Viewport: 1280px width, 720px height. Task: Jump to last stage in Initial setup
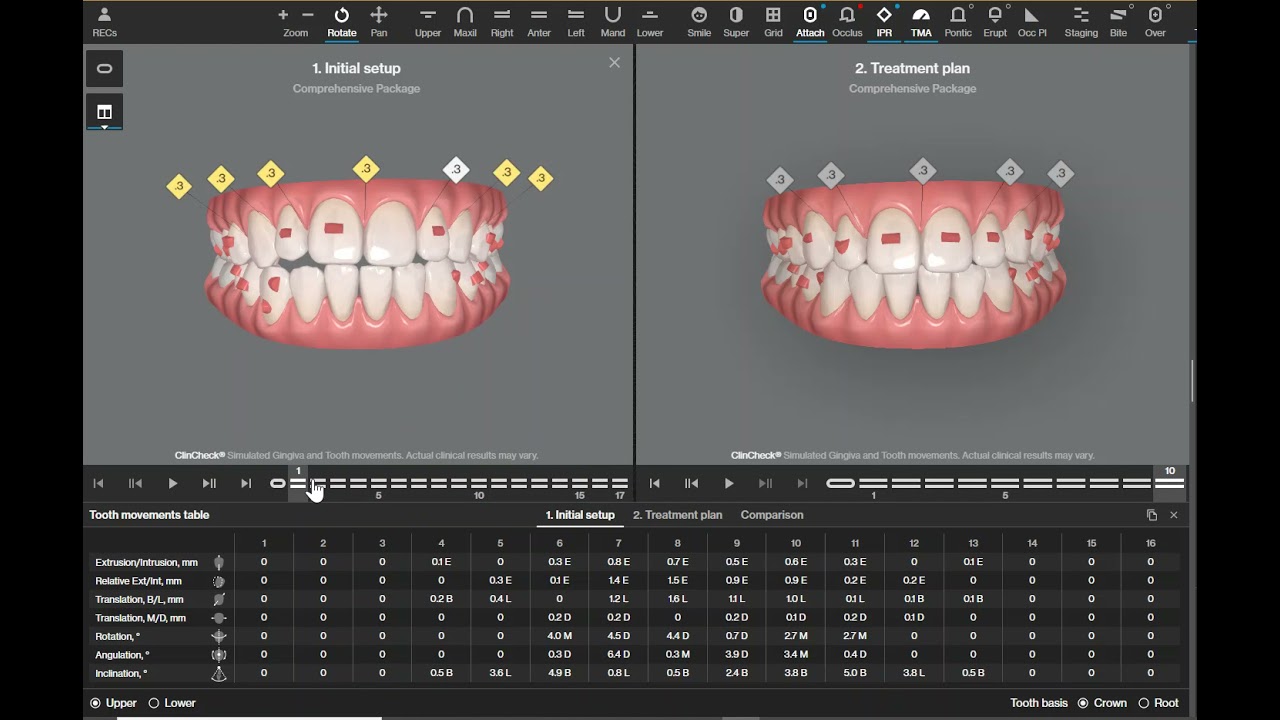246,483
